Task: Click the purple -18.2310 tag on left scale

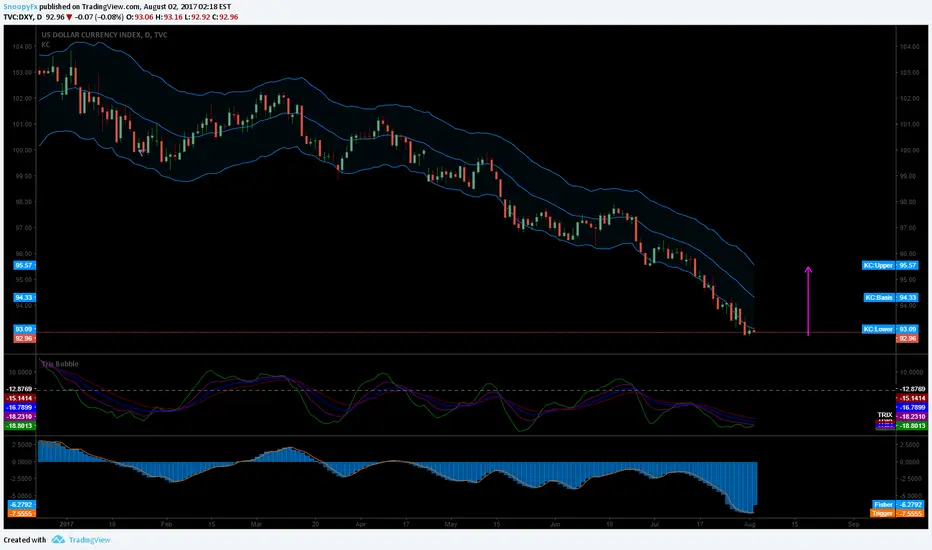Action: pyautogui.click(x=20, y=417)
